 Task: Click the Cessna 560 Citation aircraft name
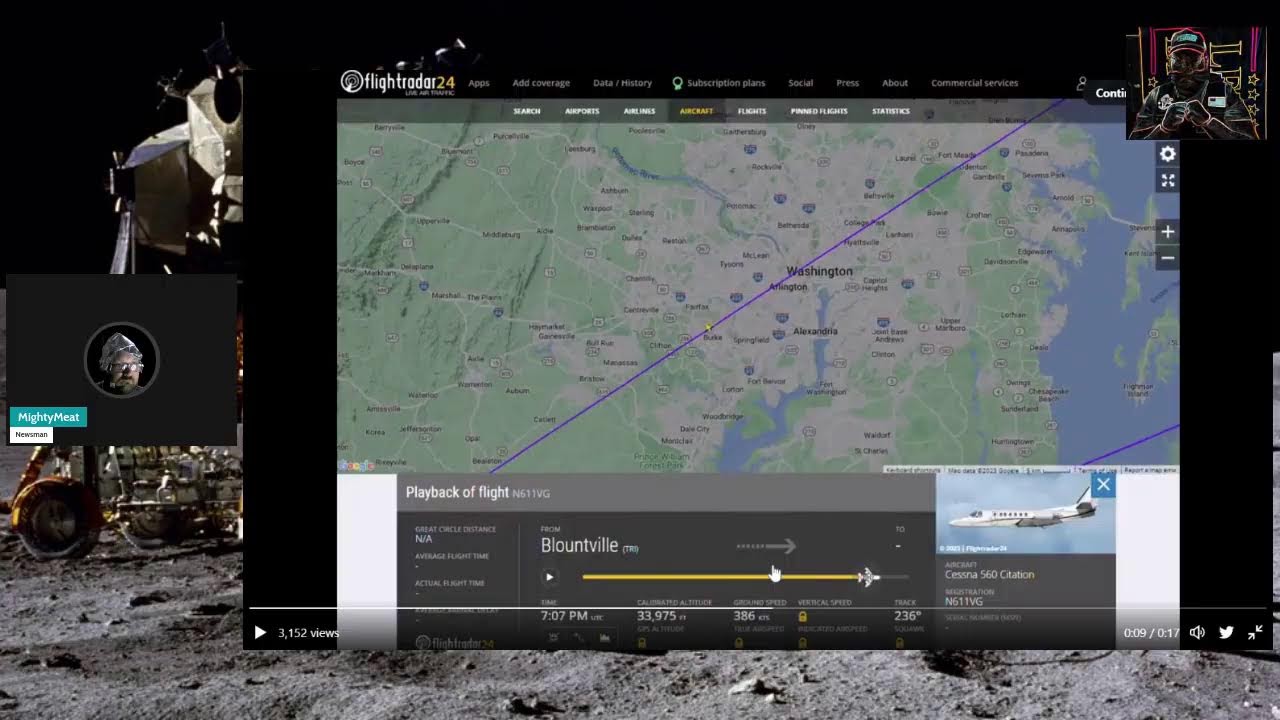[x=990, y=575]
